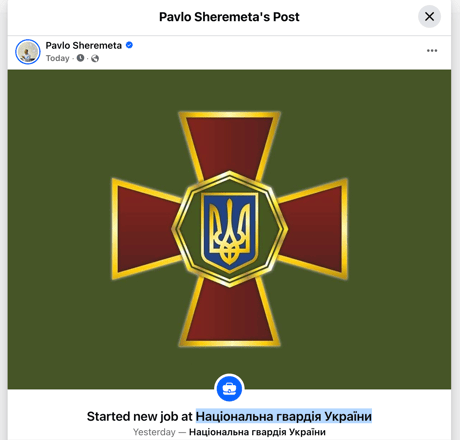
Task: Click the right arm of the red cross
Action: click(313, 229)
